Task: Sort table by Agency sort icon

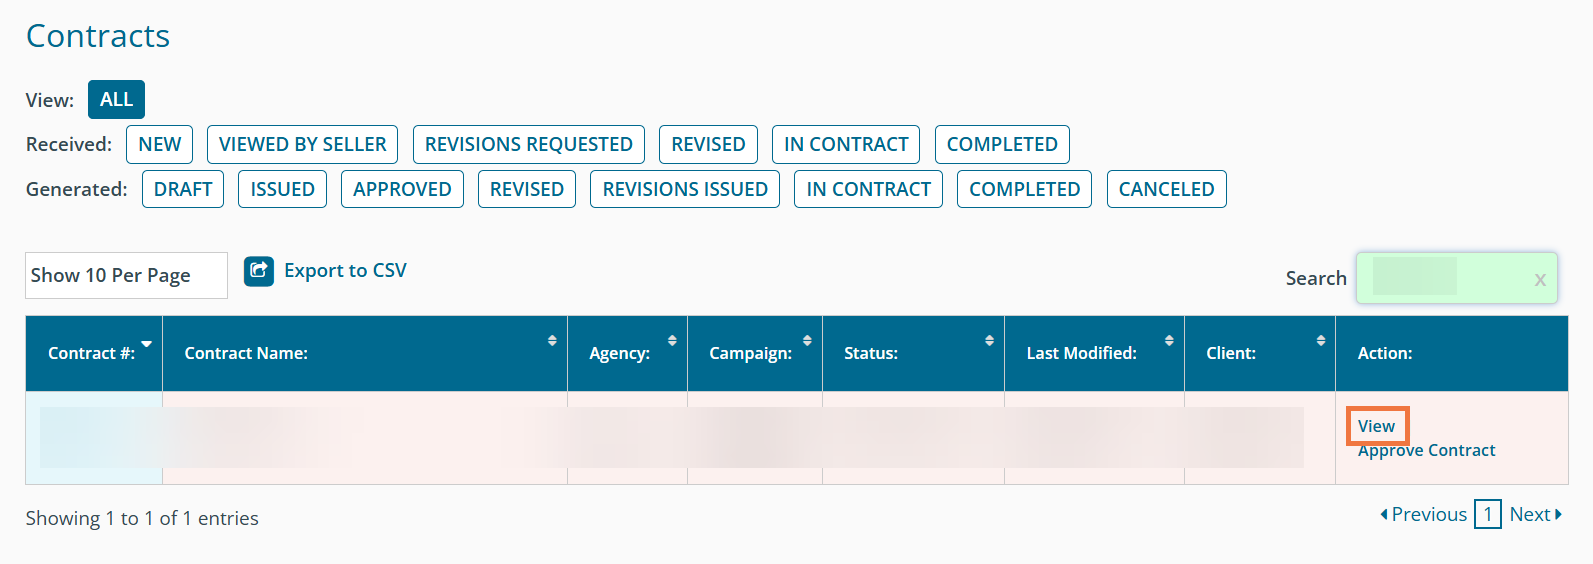Action: tap(672, 341)
